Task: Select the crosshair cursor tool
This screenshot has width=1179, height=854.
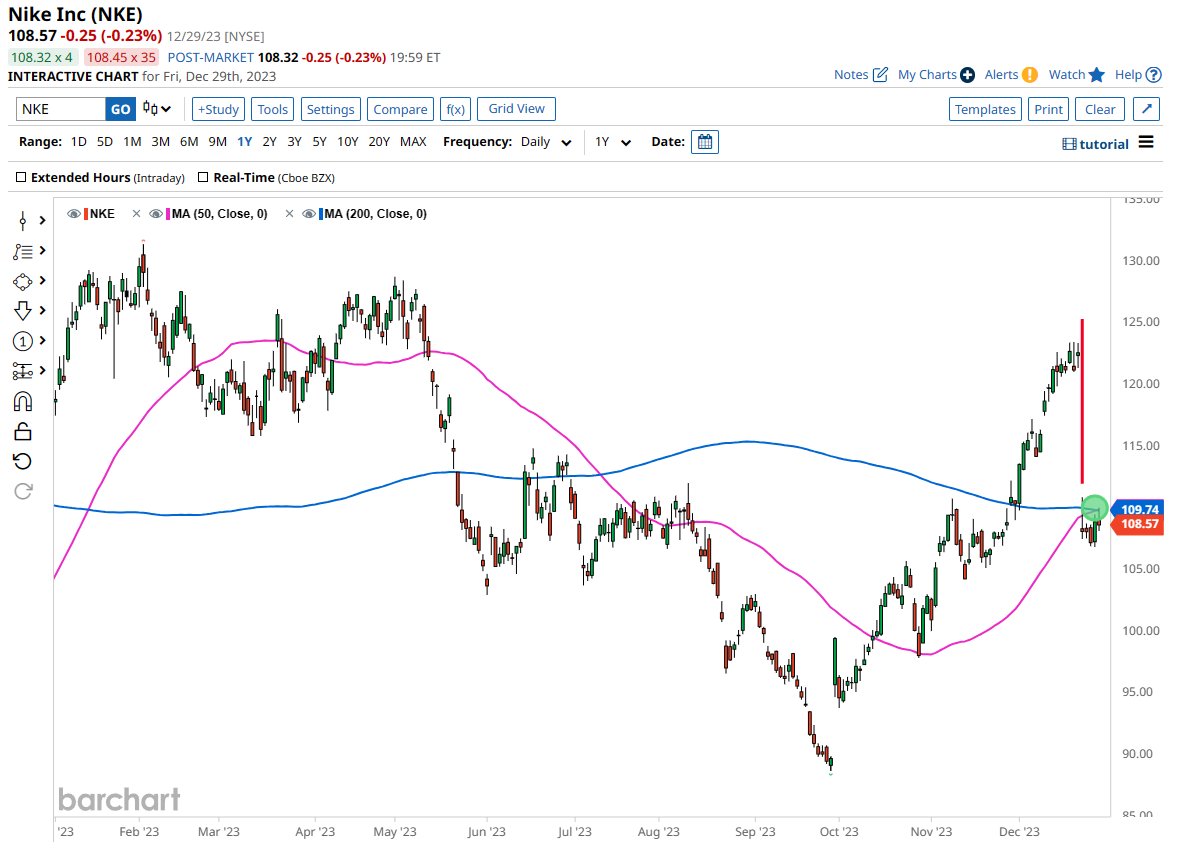Action: pos(23,220)
